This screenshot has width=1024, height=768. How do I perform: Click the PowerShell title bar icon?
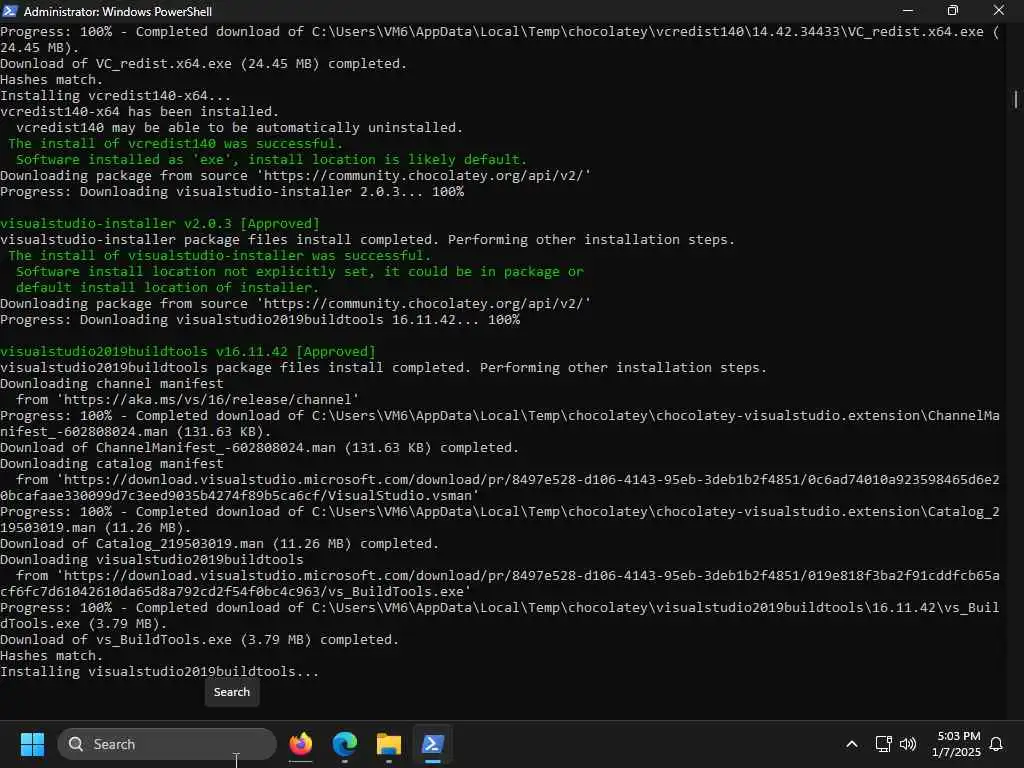click(10, 10)
